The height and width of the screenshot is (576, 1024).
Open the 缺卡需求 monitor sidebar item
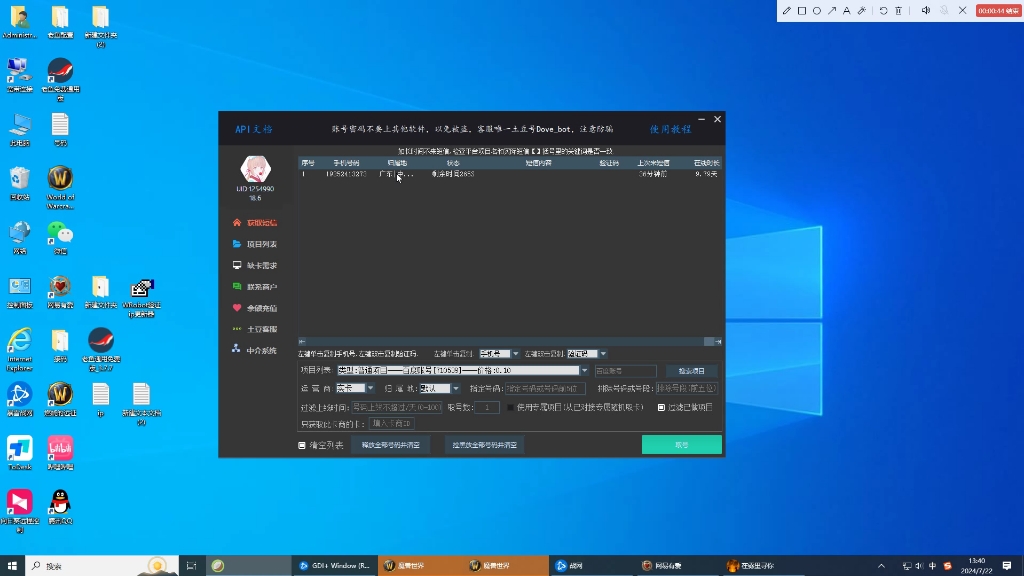[x=255, y=266]
